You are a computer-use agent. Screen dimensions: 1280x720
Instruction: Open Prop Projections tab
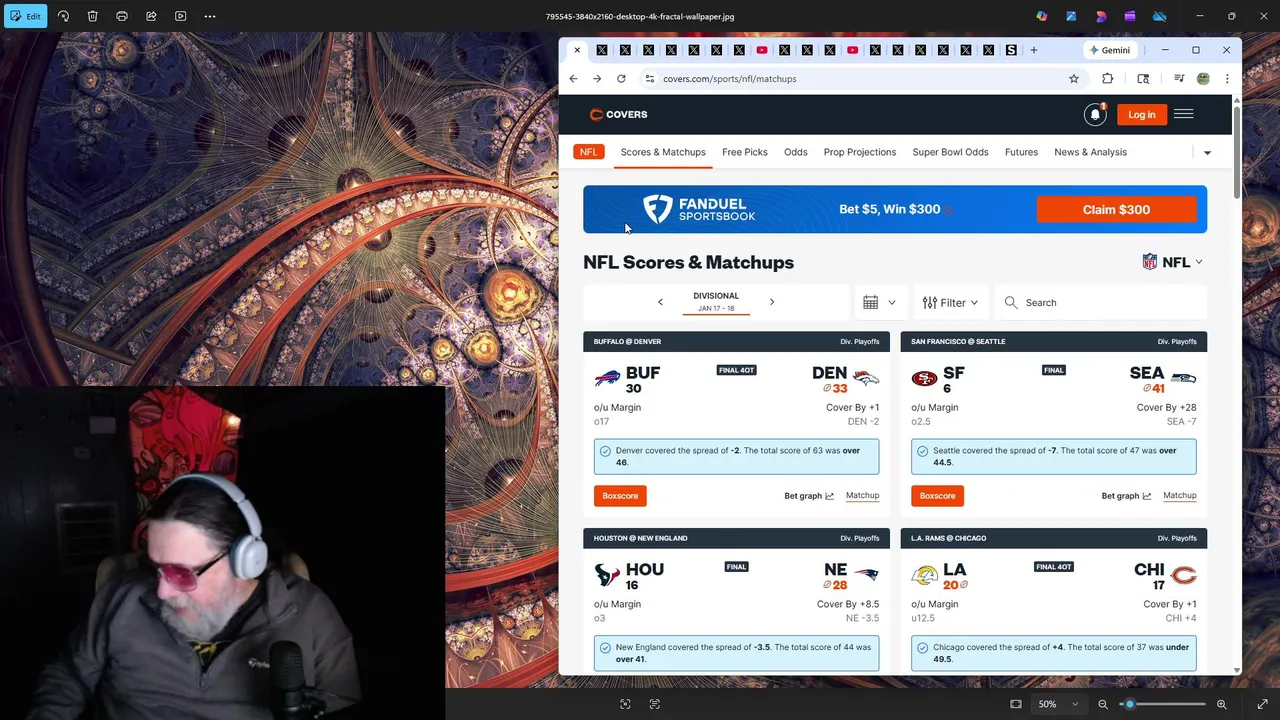point(860,152)
